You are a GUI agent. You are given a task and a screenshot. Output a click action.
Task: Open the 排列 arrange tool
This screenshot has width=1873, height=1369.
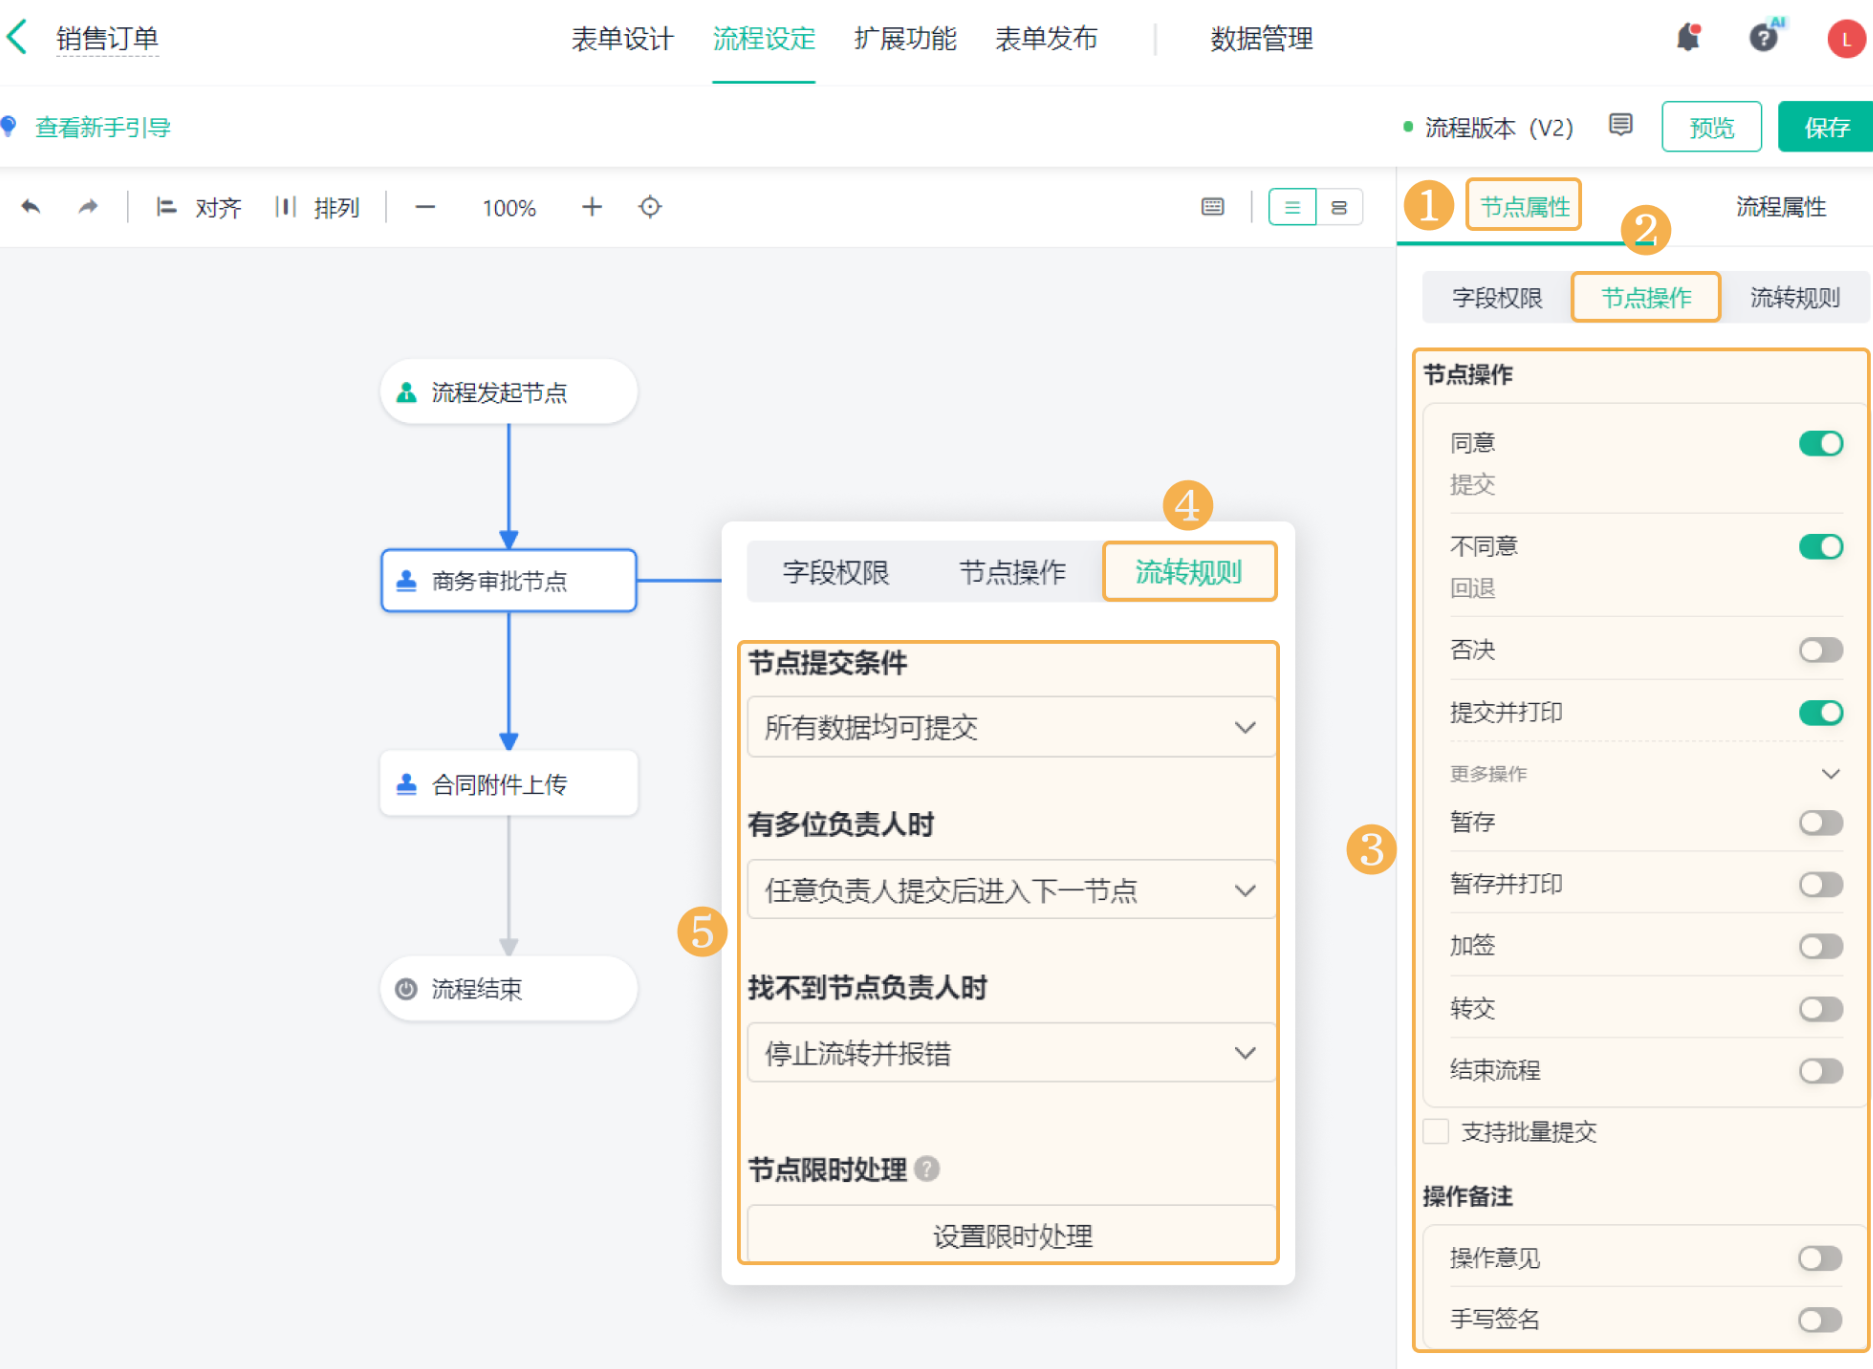pos(316,207)
